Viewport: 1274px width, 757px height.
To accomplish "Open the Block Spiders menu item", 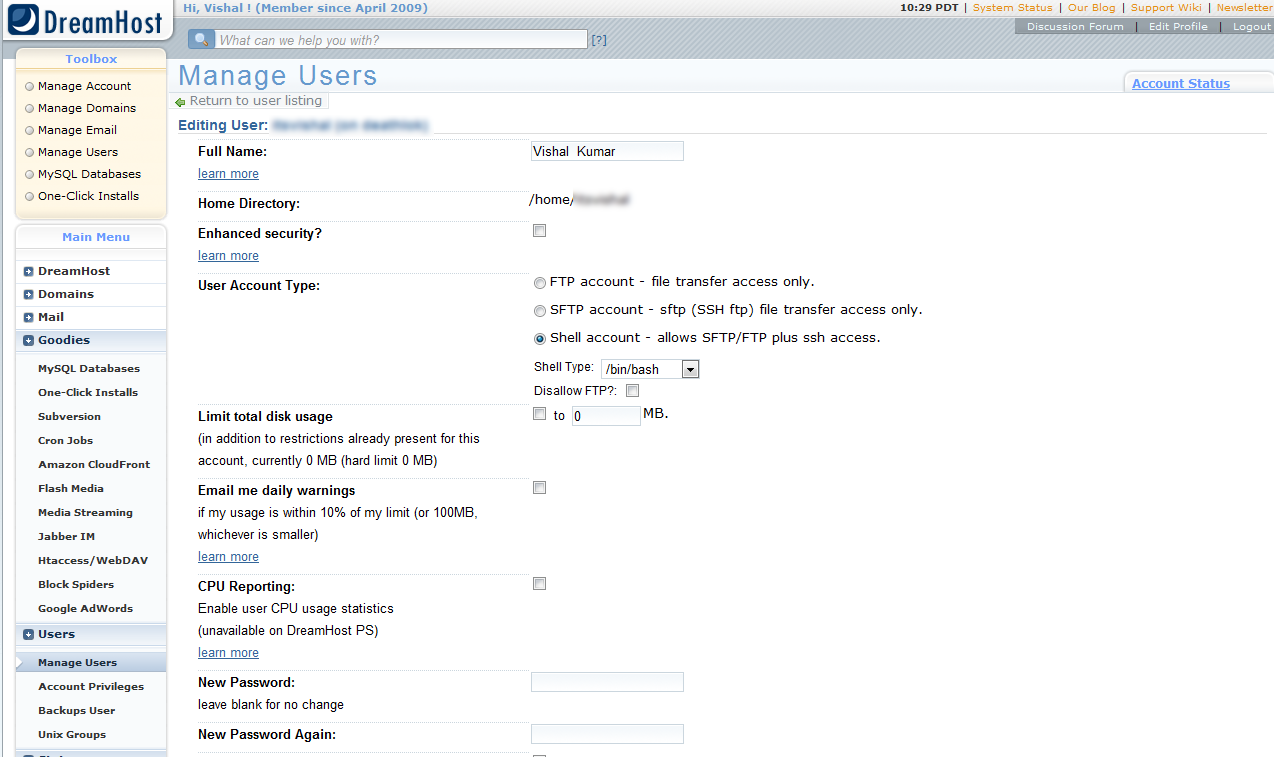I will [76, 585].
